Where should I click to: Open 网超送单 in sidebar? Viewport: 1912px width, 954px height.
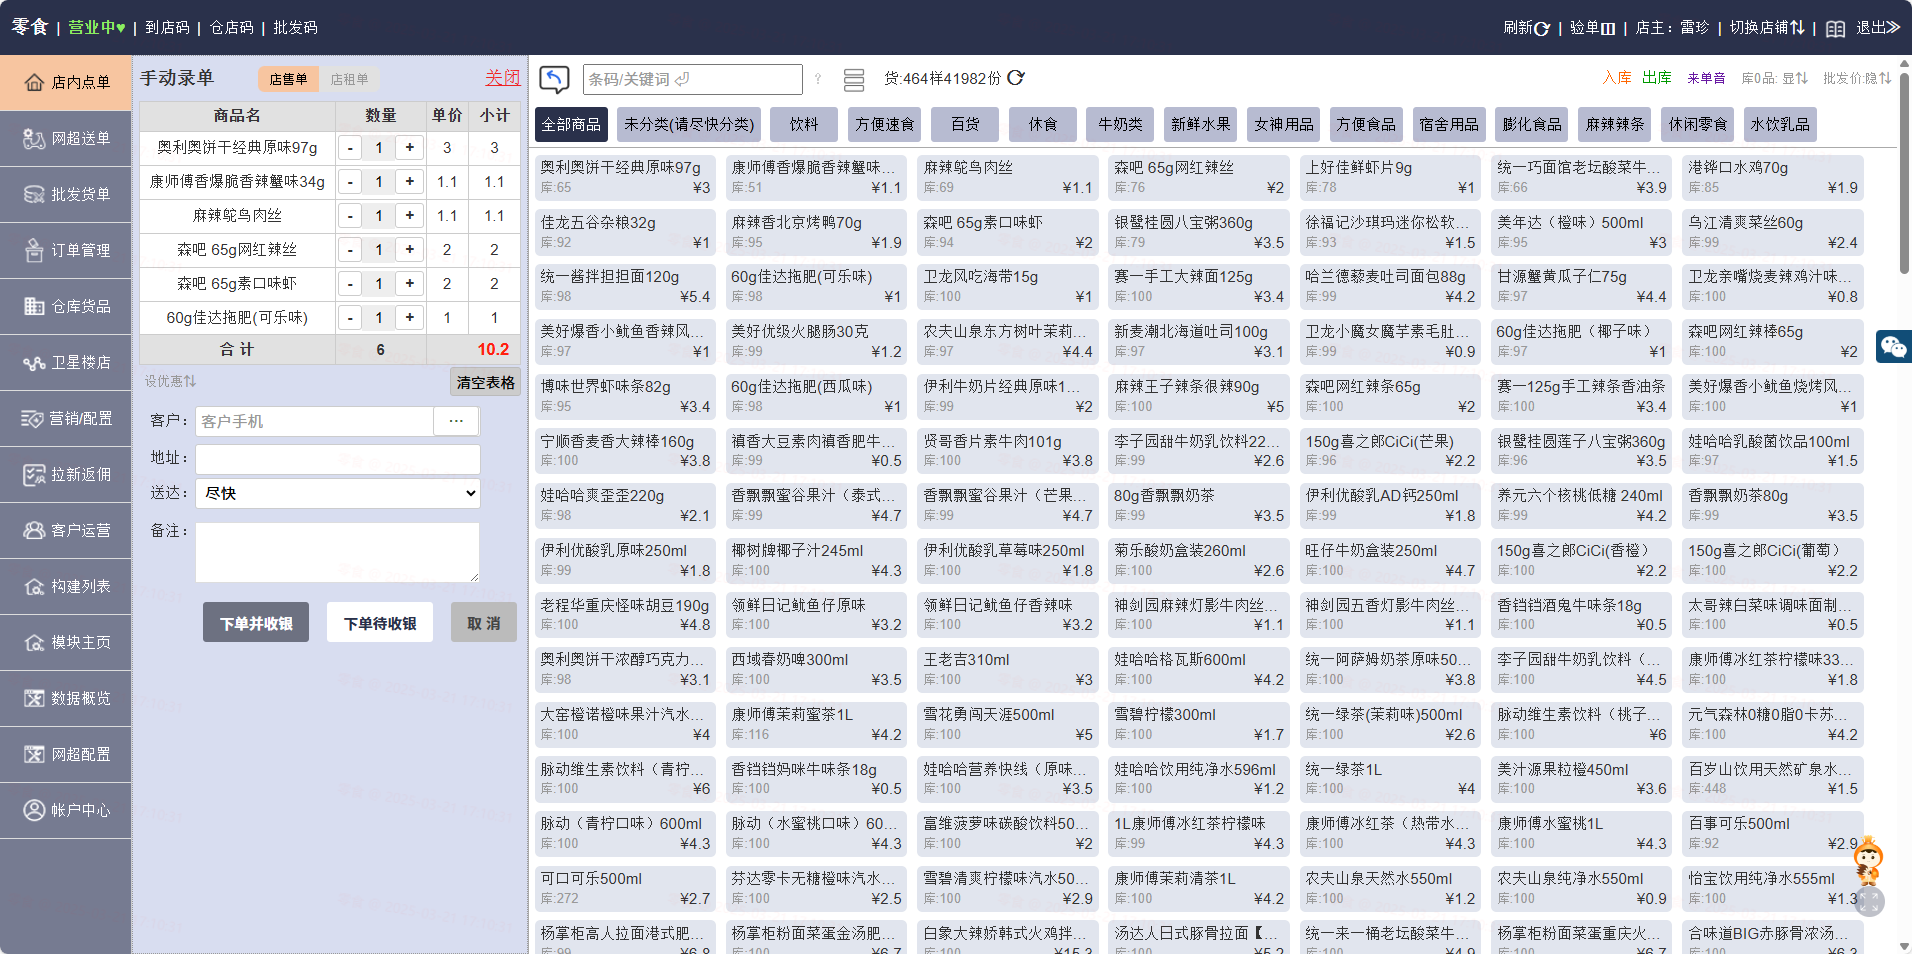click(66, 139)
